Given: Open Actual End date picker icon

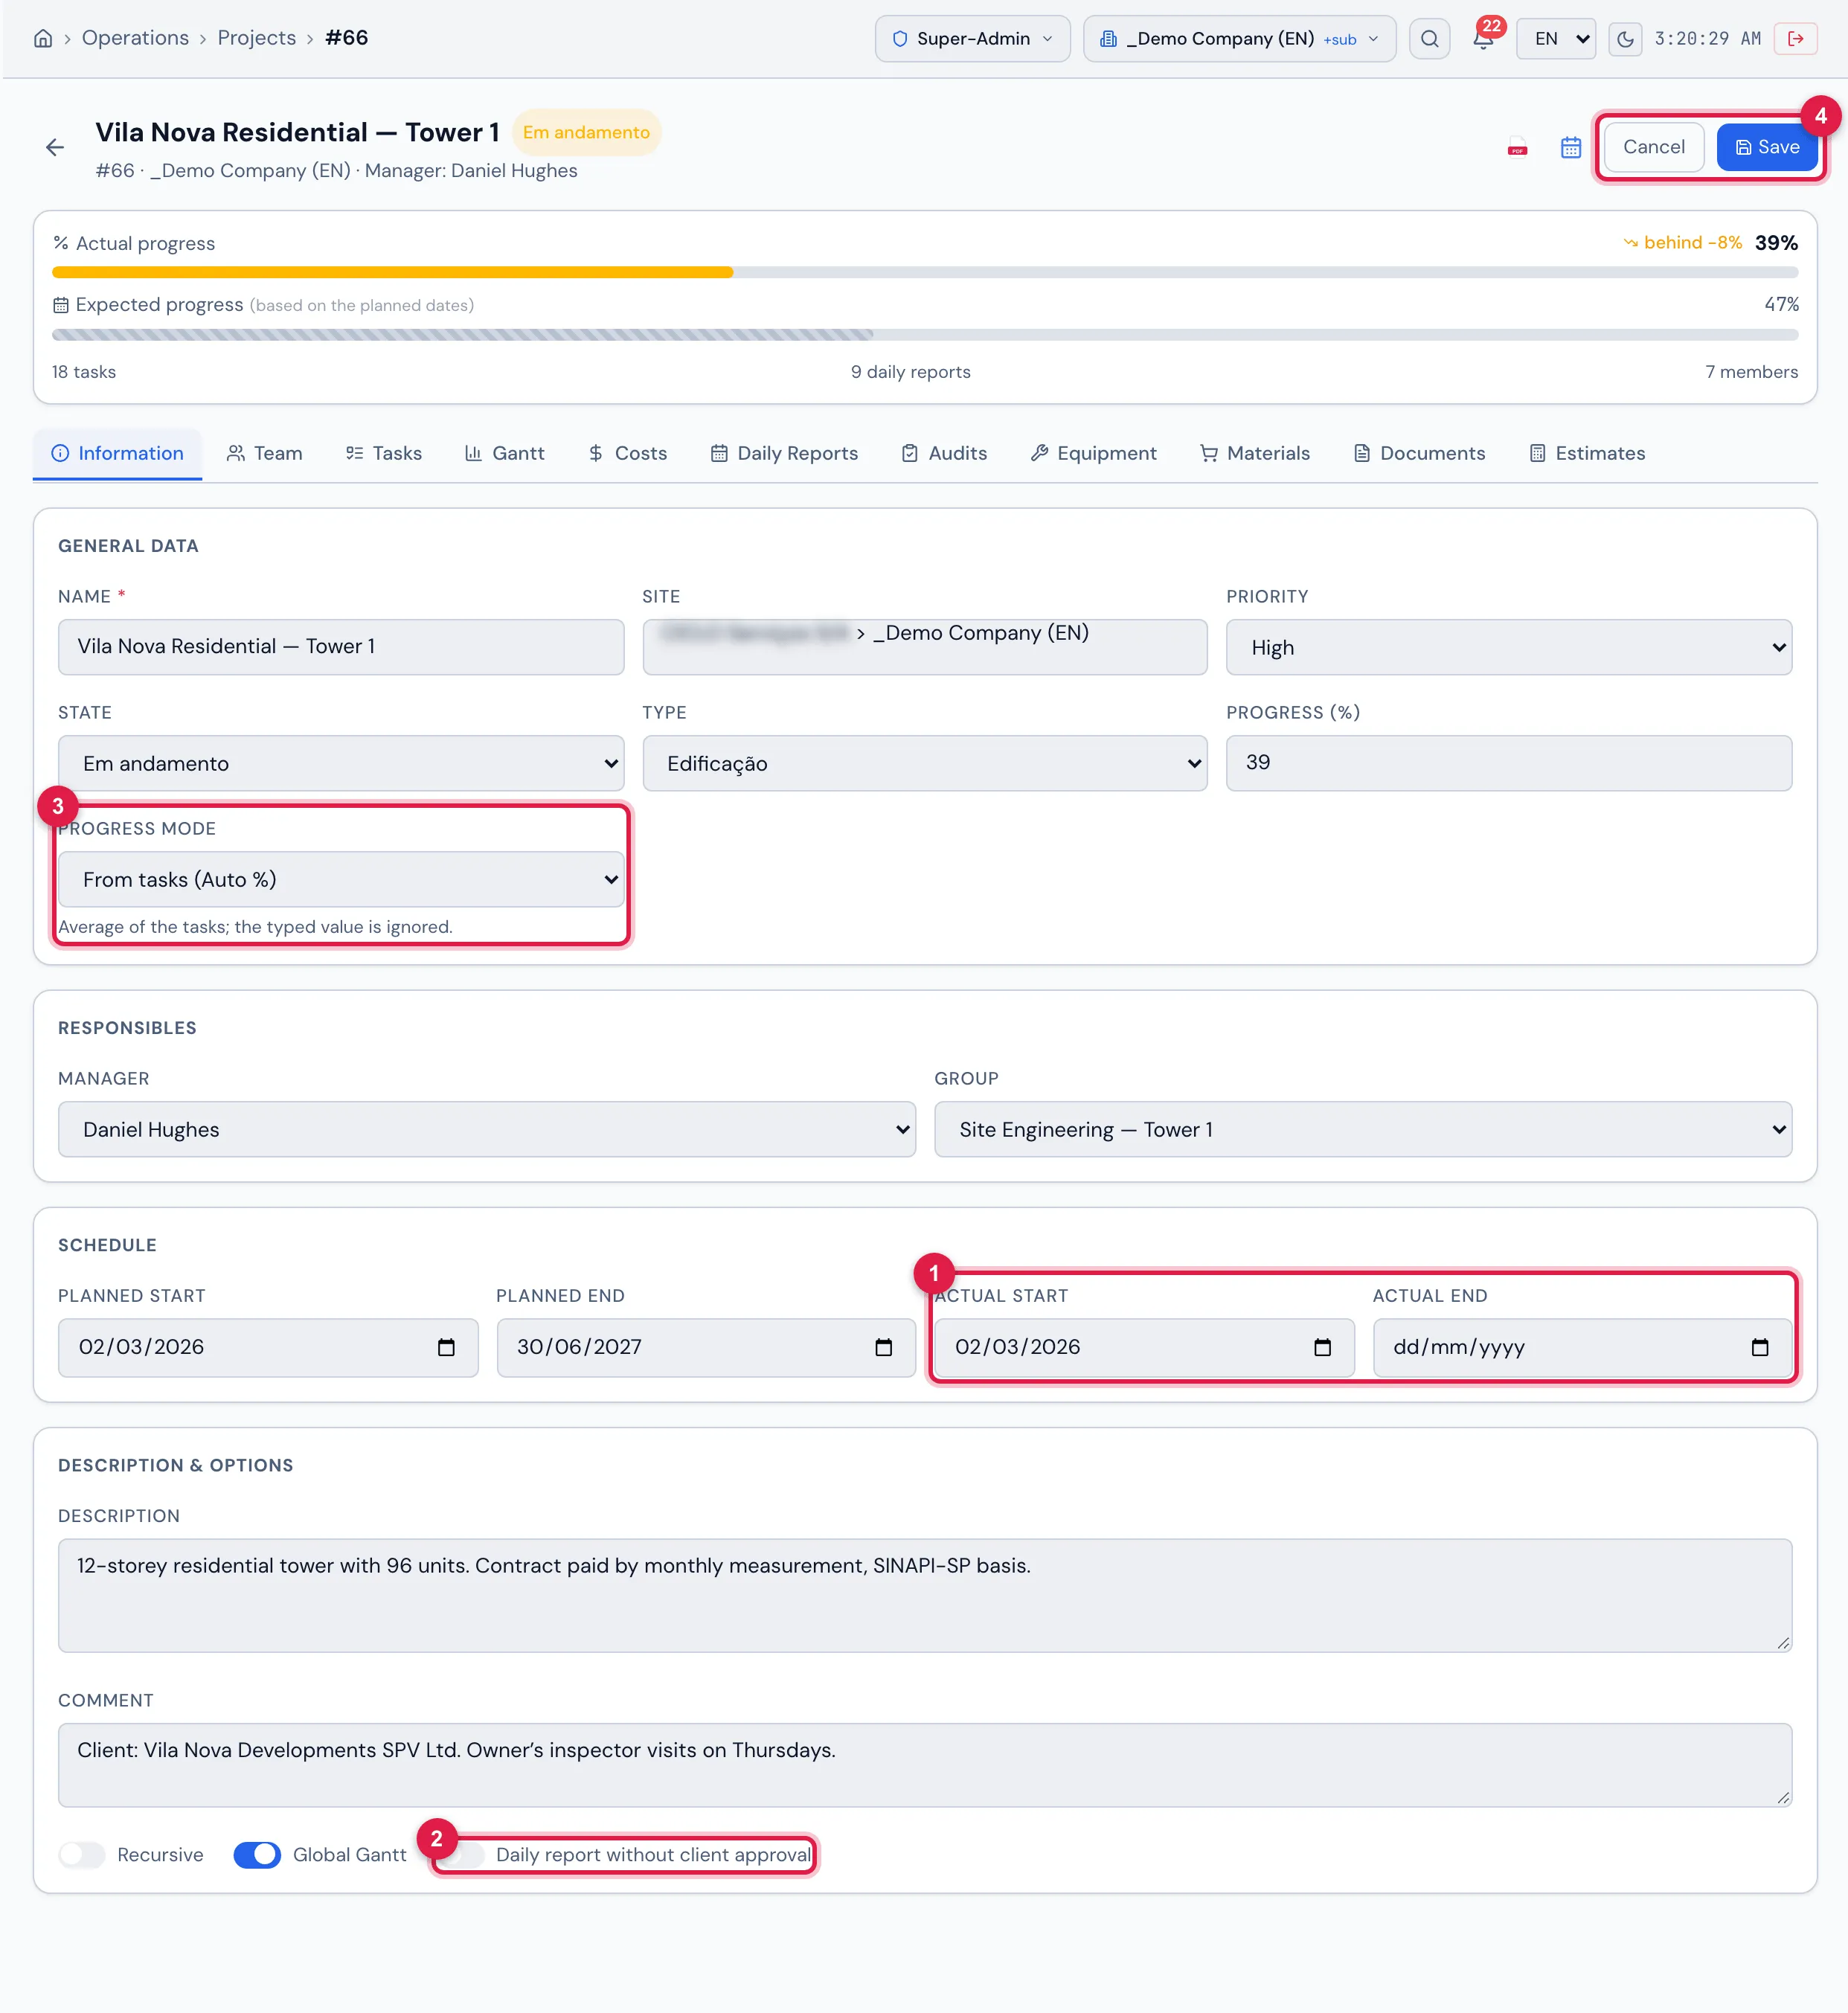Looking at the screenshot, I should 1759,1347.
